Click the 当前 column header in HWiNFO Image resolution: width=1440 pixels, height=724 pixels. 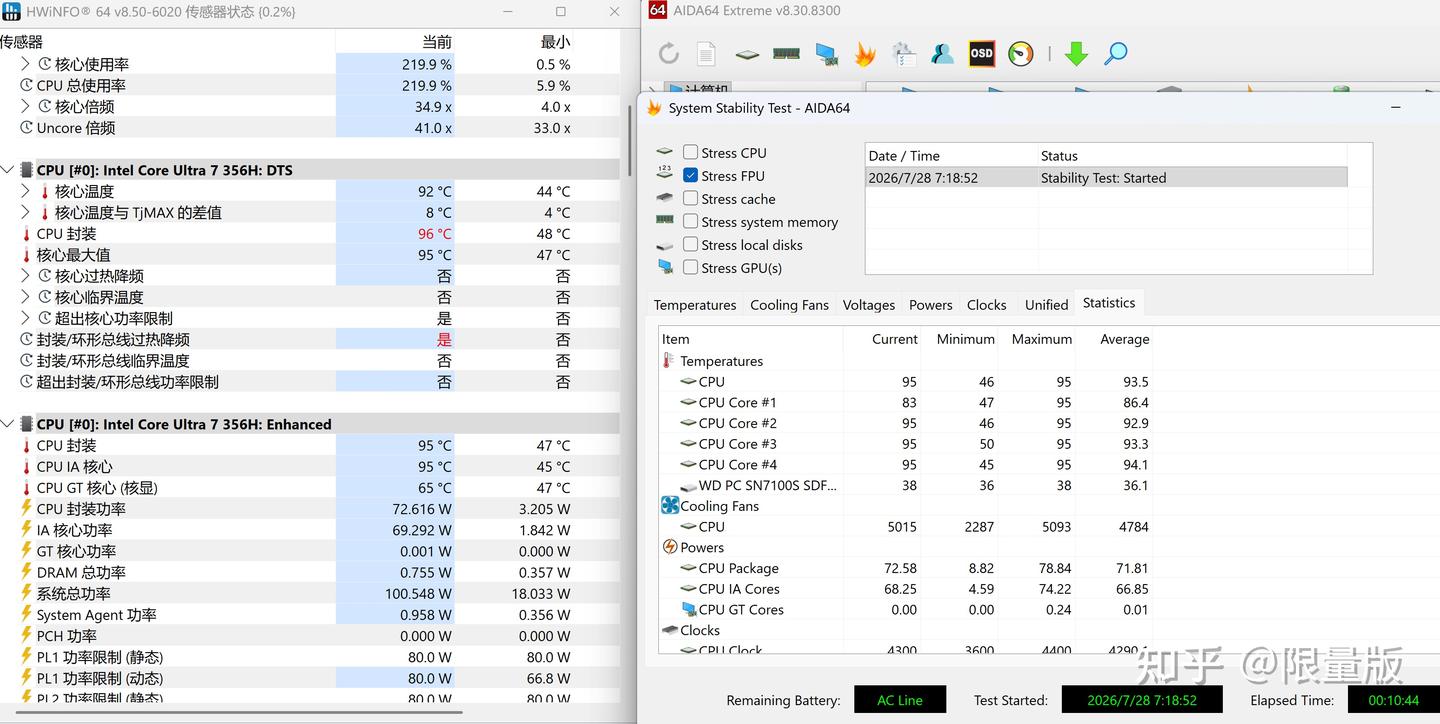click(437, 42)
